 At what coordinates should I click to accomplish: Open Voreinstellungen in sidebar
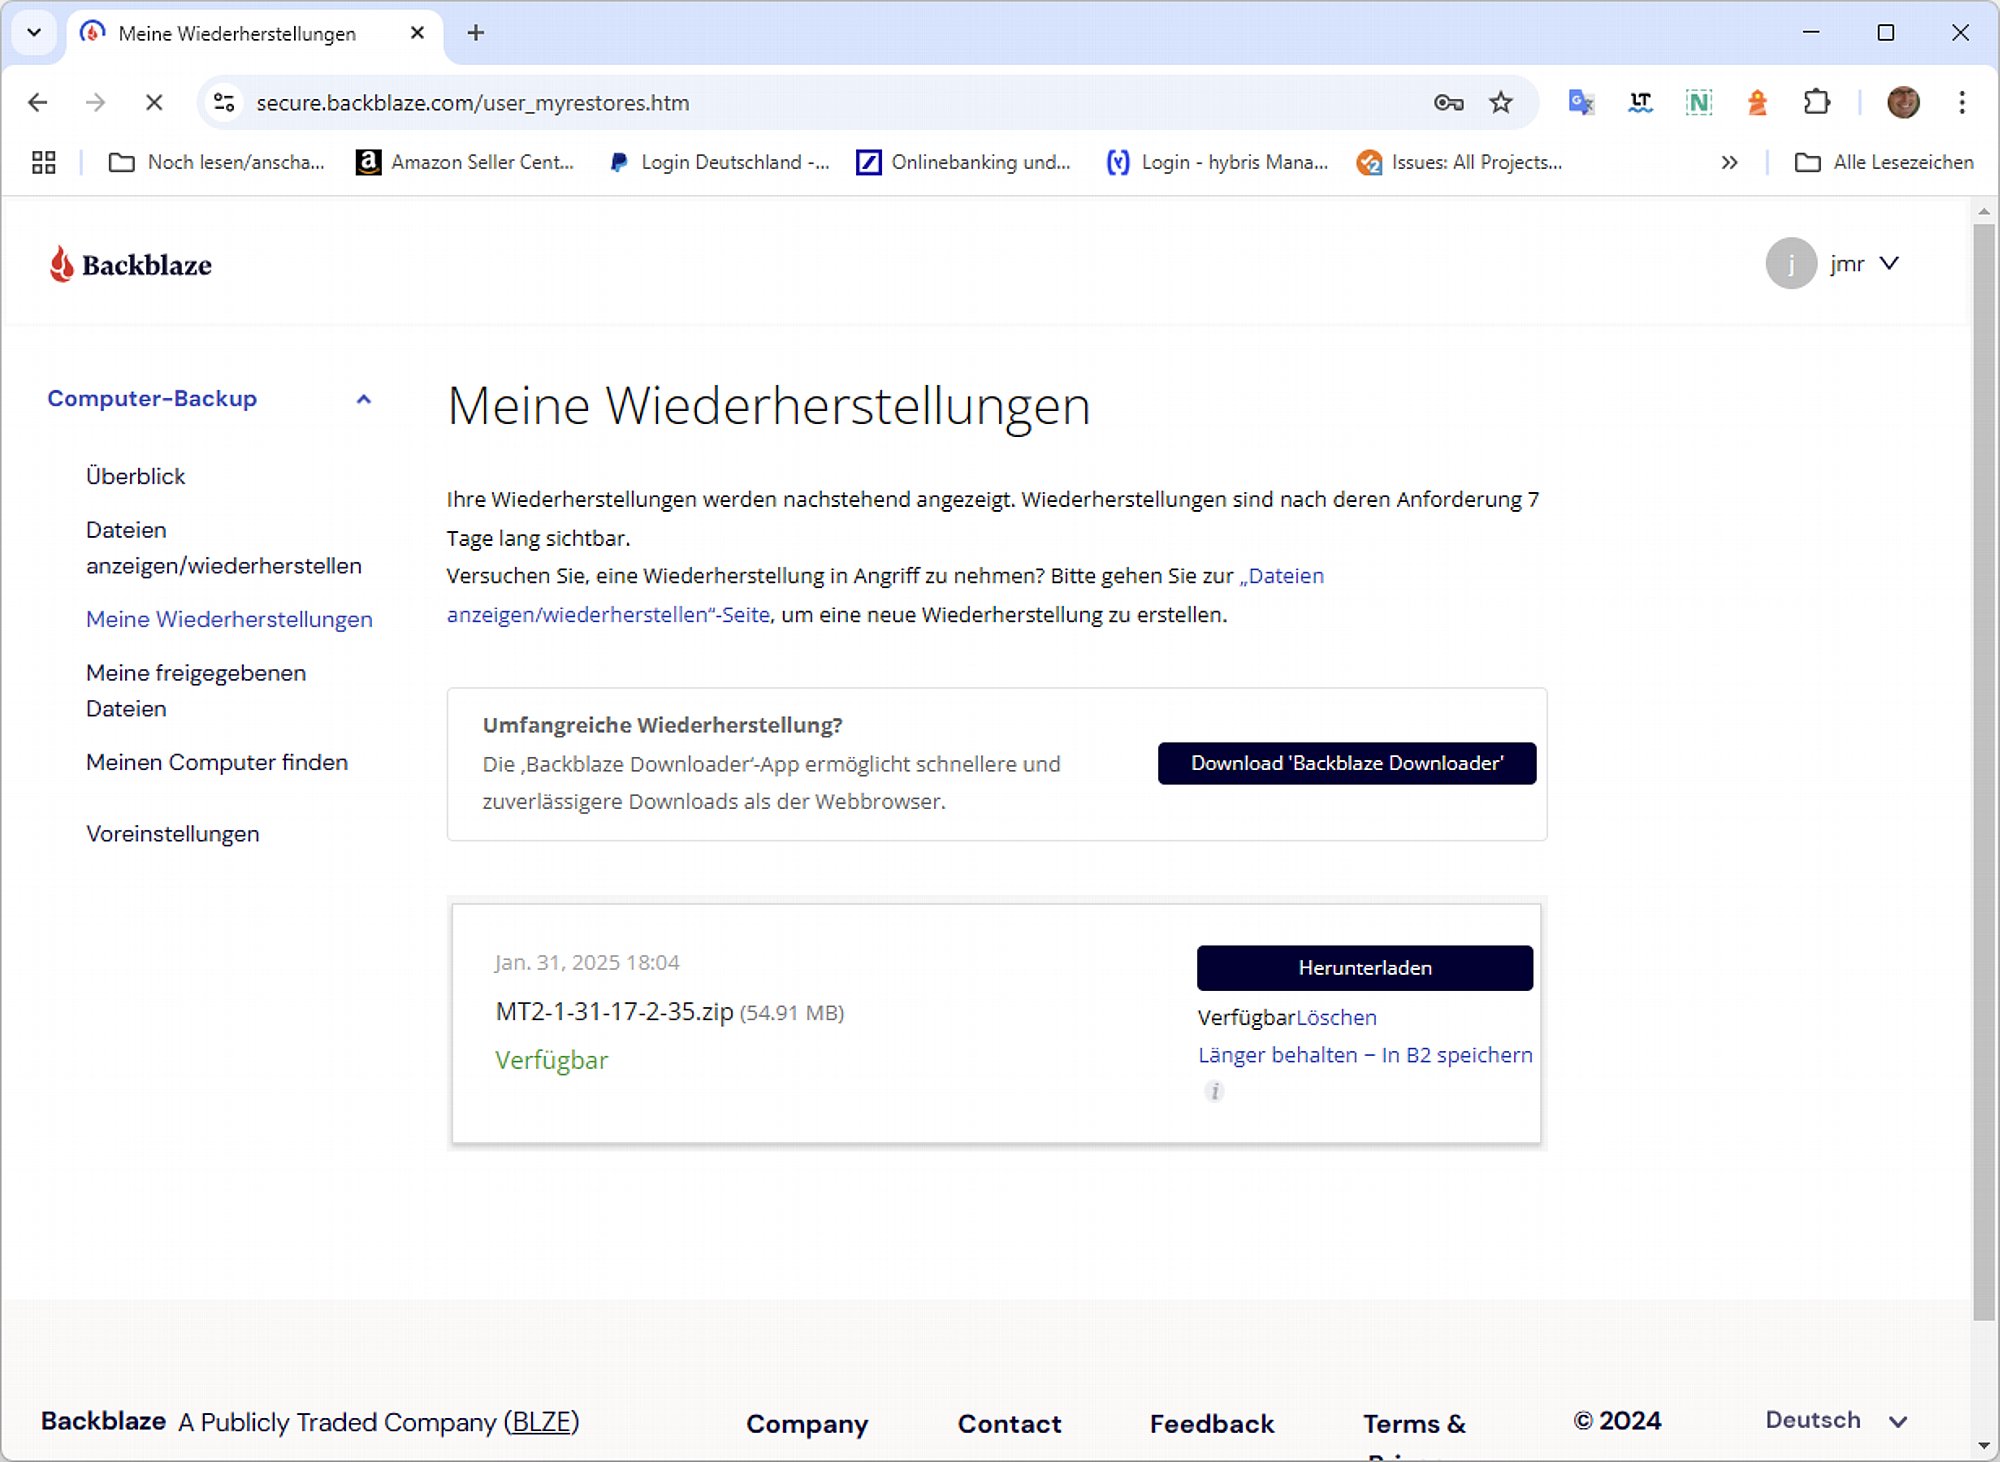tap(173, 834)
